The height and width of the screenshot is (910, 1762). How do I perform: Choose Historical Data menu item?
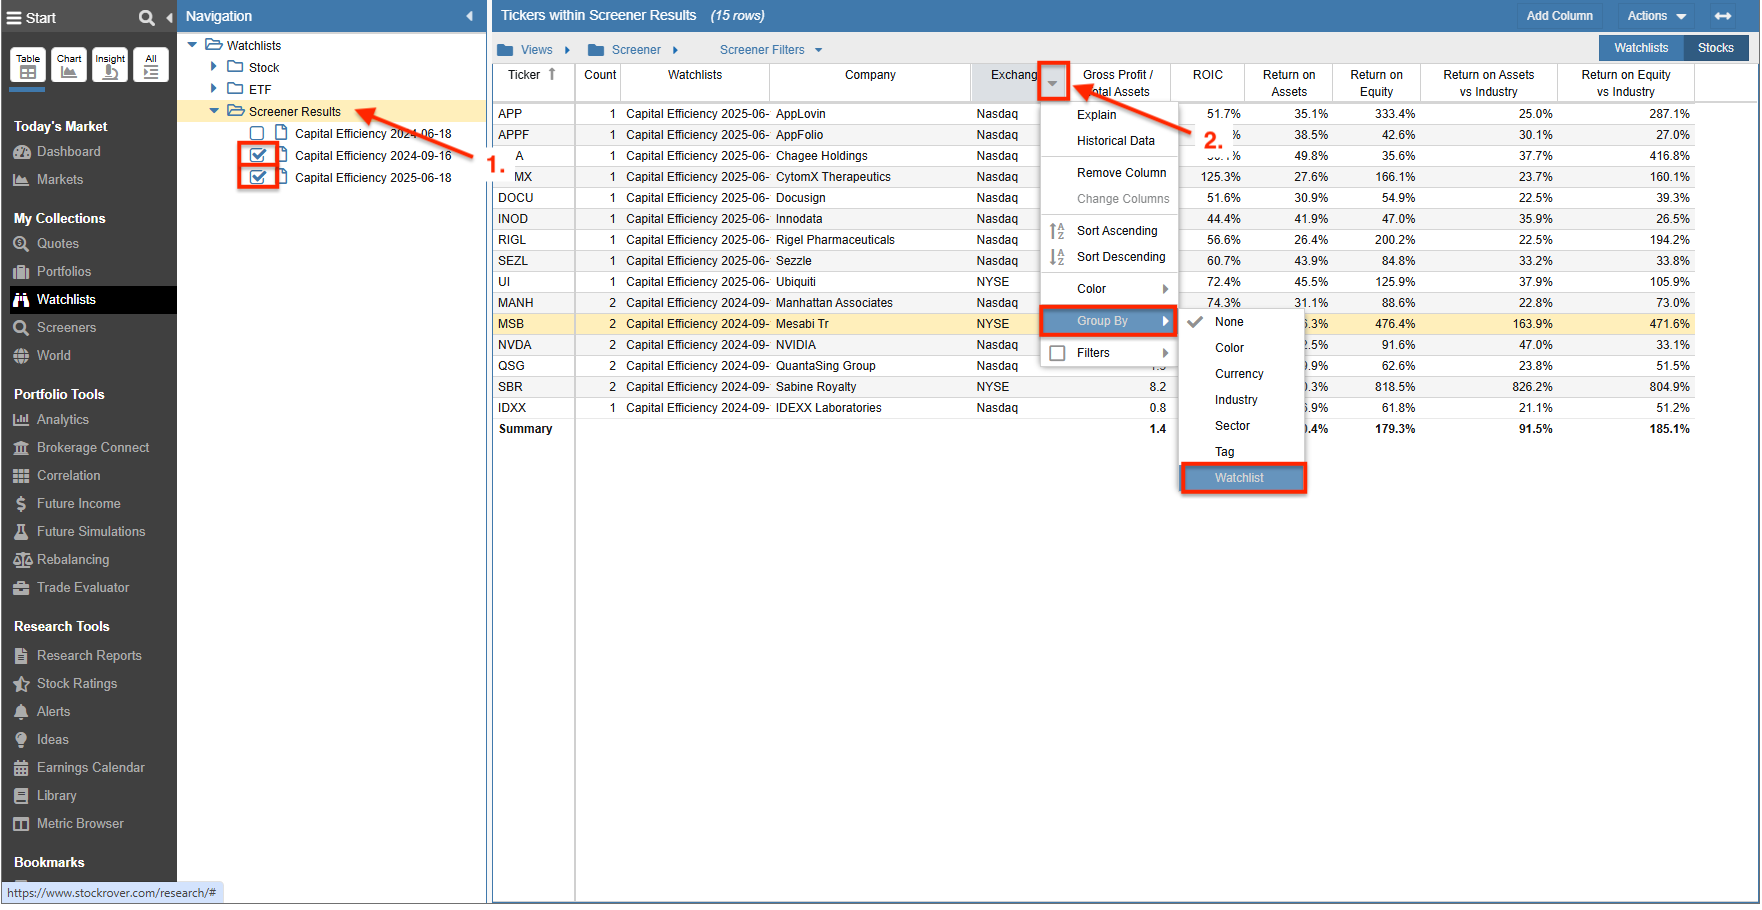pyautogui.click(x=1115, y=141)
